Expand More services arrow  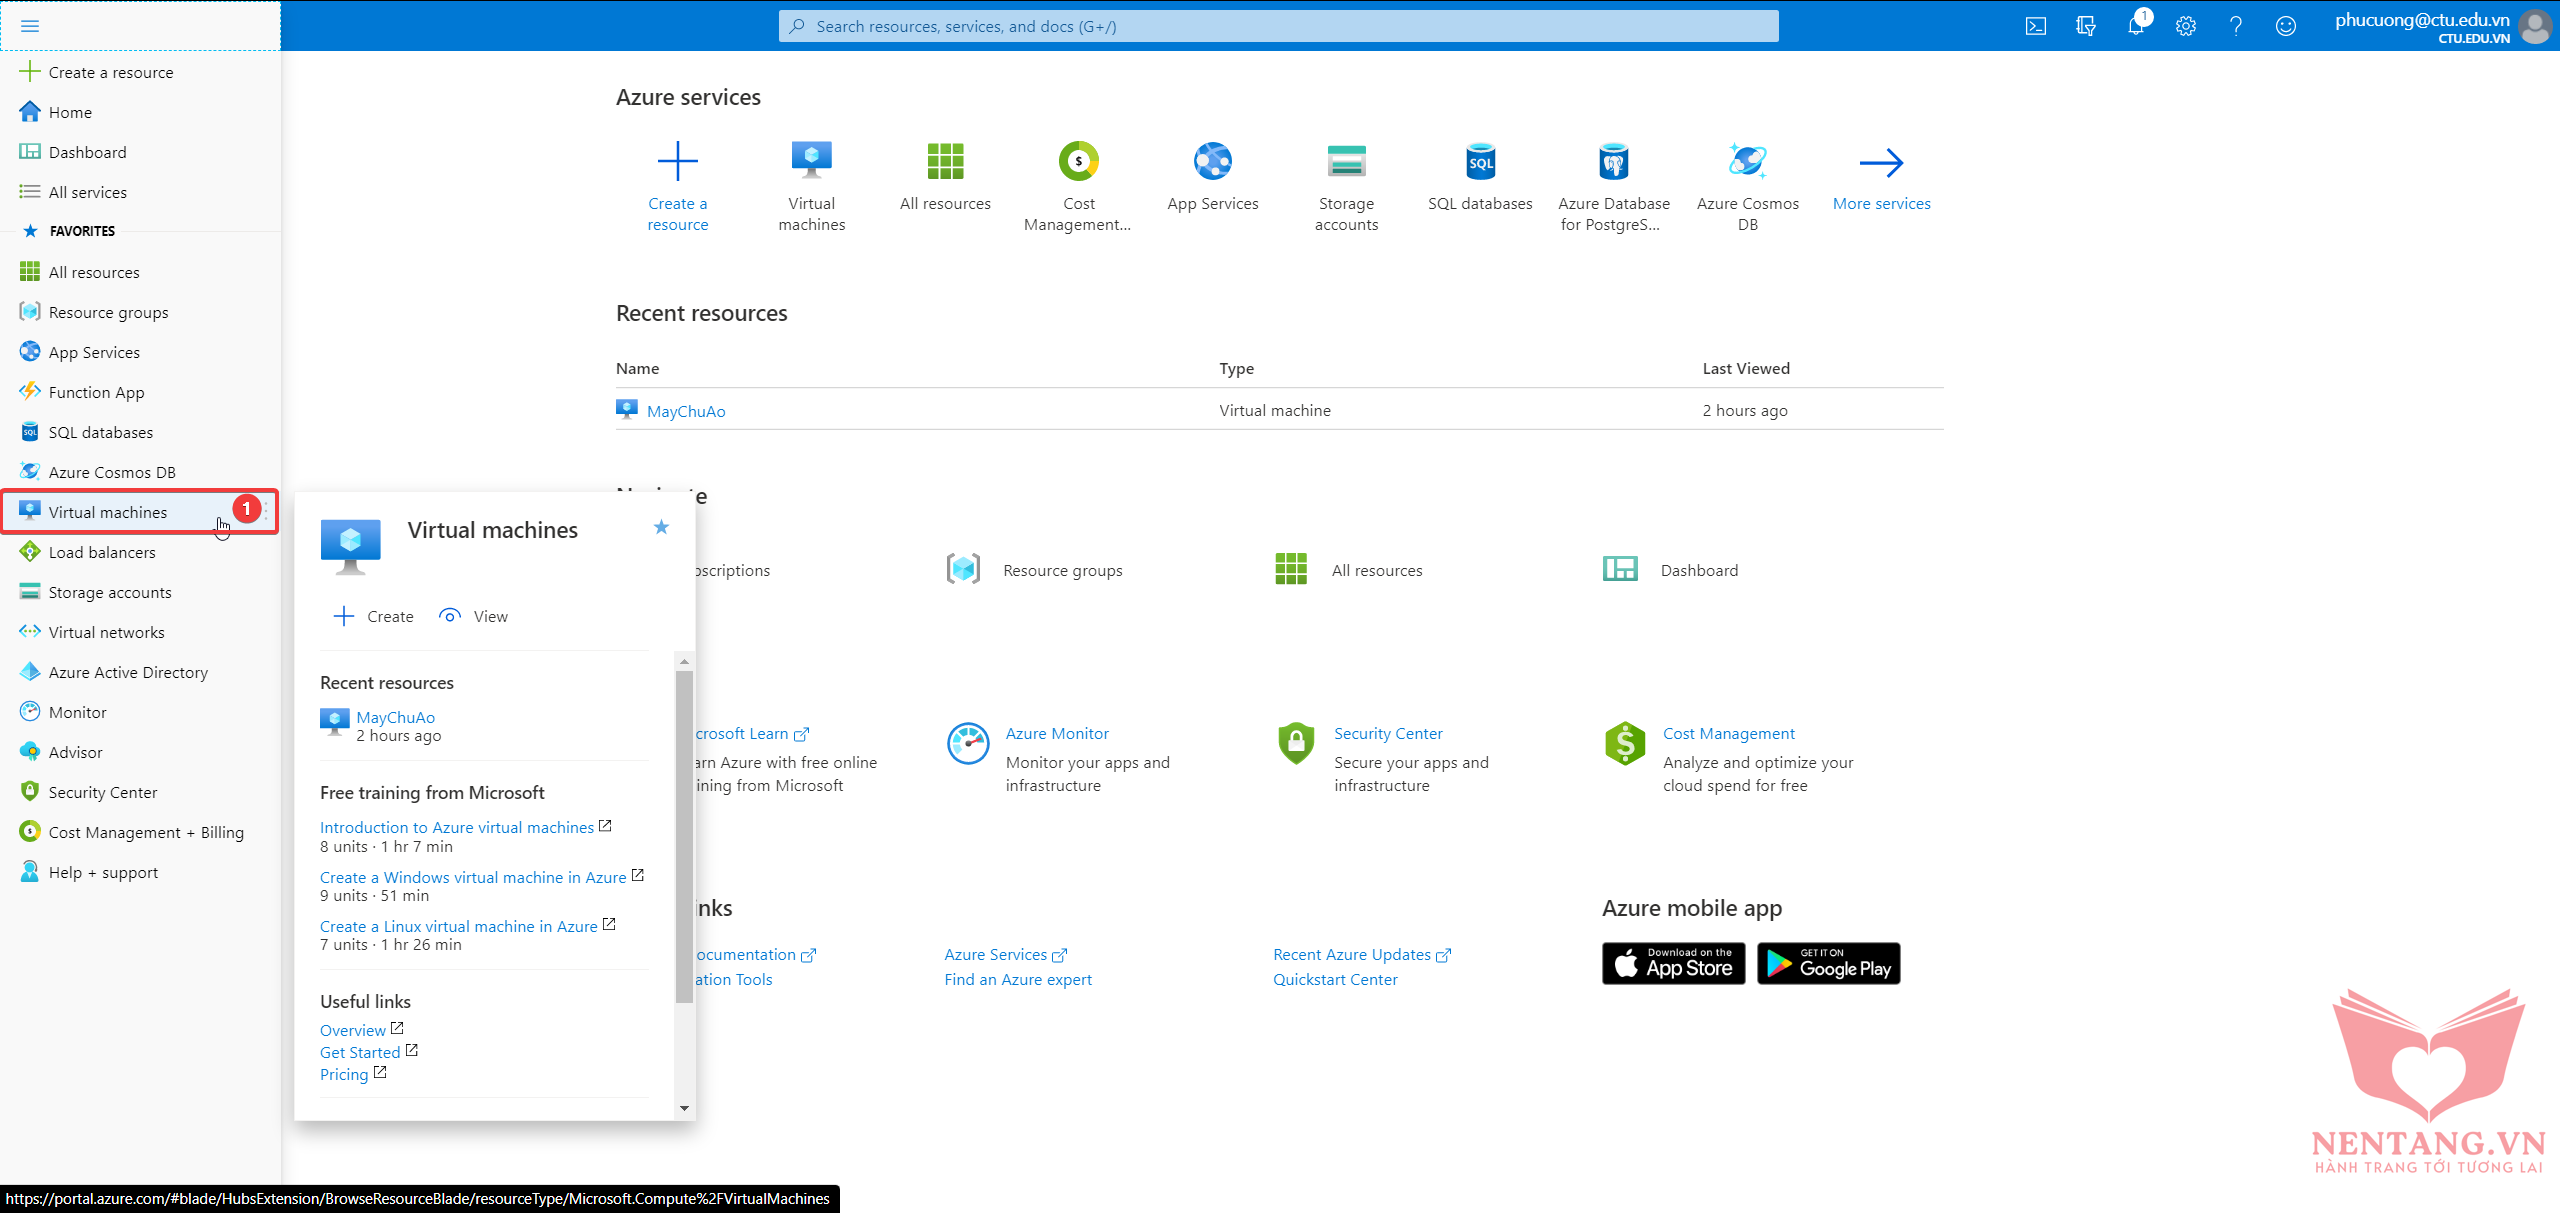pyautogui.click(x=1881, y=162)
